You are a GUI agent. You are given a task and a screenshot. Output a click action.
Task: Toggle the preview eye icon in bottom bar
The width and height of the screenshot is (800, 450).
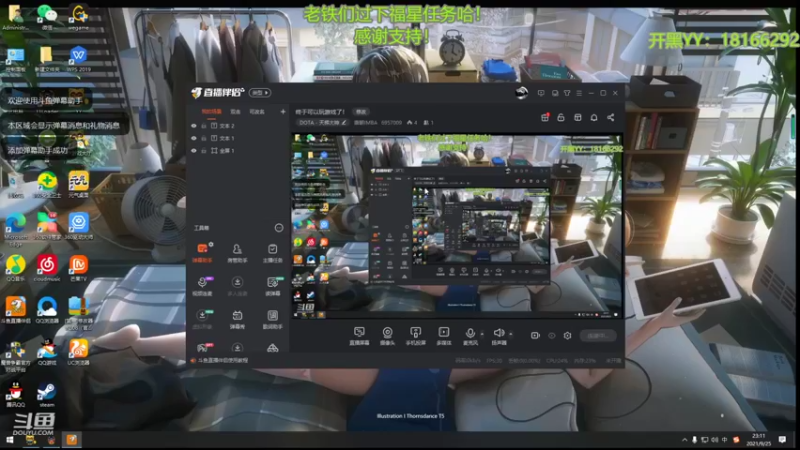coord(552,336)
